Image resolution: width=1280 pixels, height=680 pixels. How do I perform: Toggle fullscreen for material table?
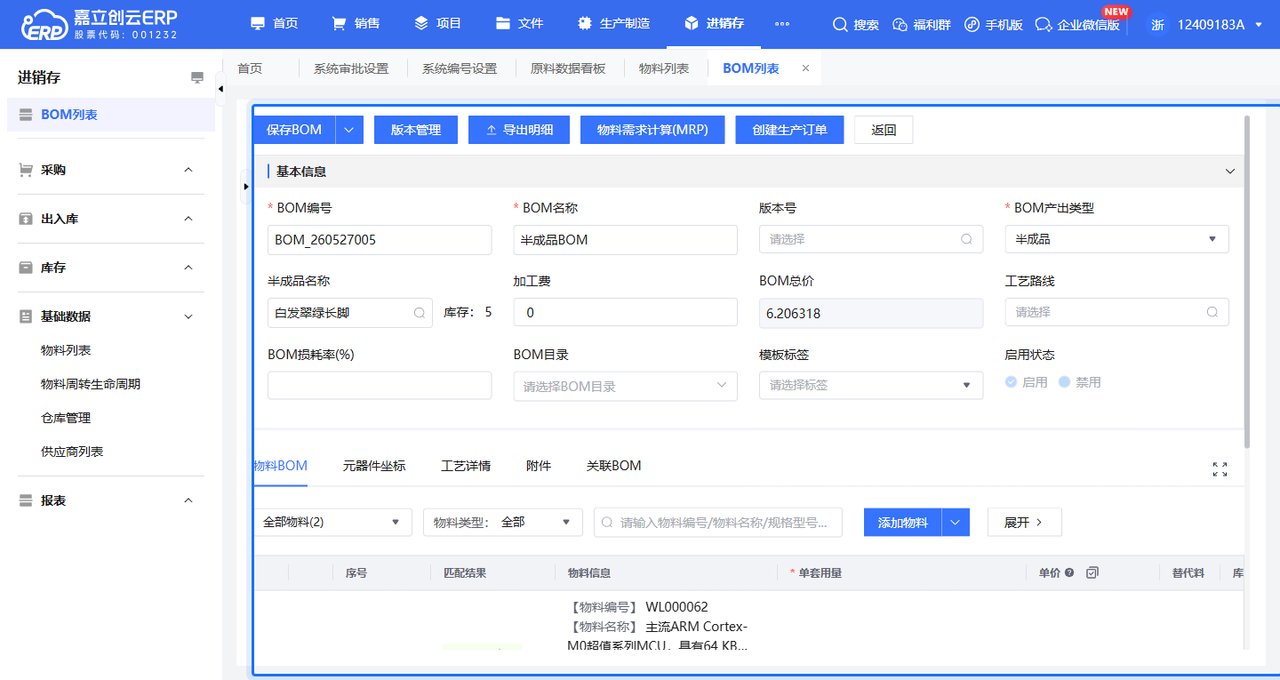(1220, 469)
